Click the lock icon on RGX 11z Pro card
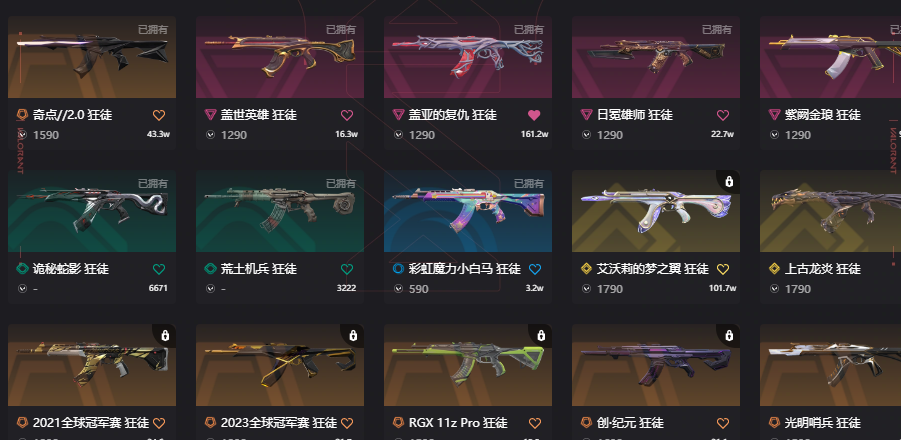Viewport: 901px width, 440px height. coord(541,335)
